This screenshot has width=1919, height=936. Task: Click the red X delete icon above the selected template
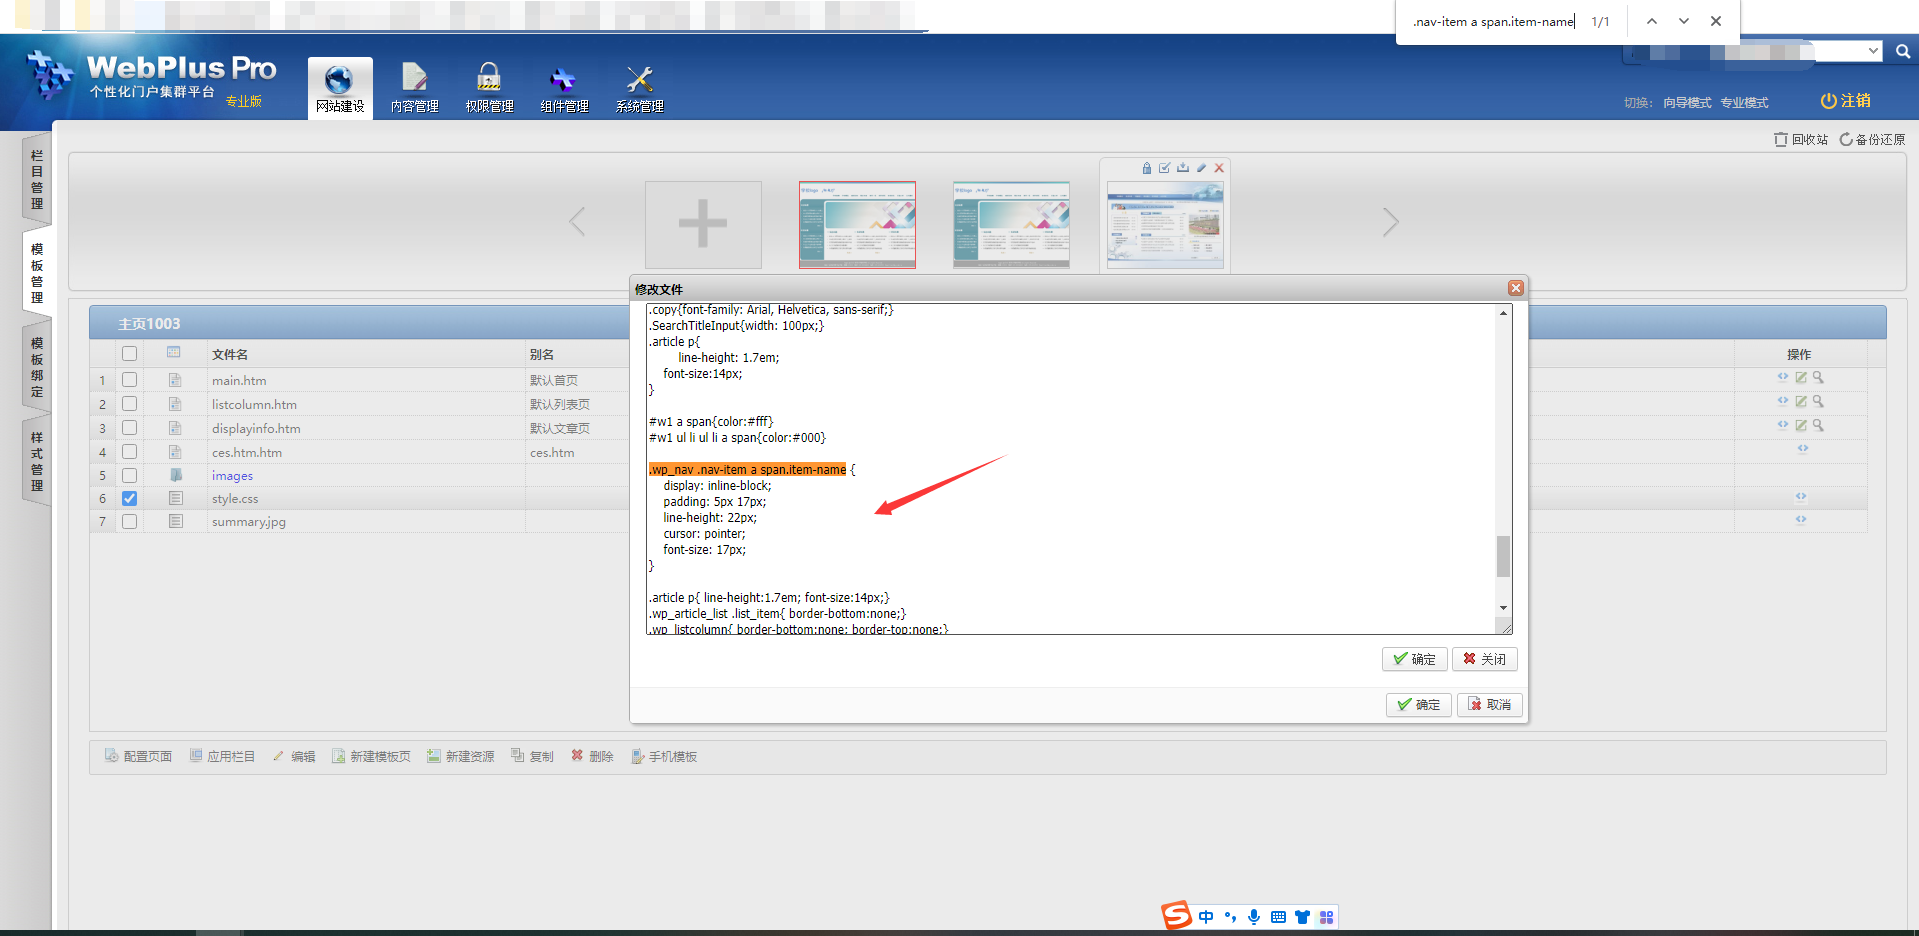1219,168
